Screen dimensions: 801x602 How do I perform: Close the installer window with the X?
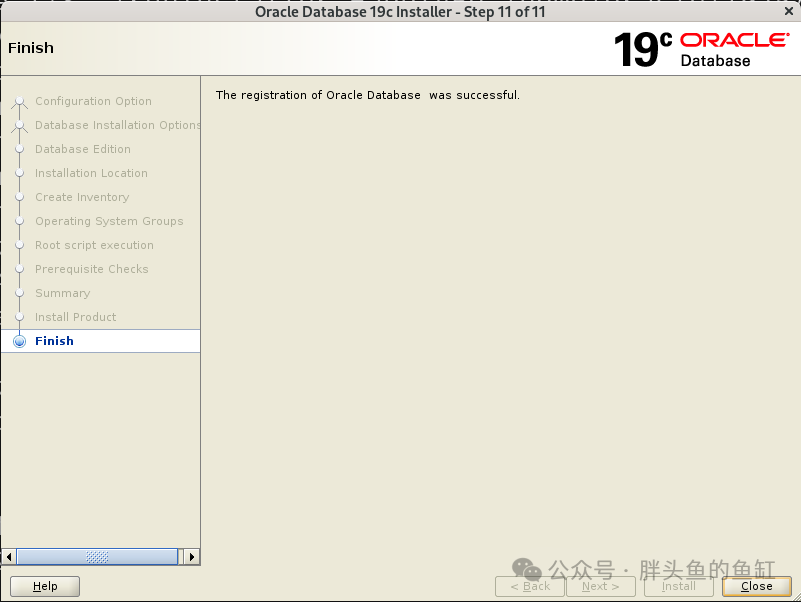(x=789, y=11)
